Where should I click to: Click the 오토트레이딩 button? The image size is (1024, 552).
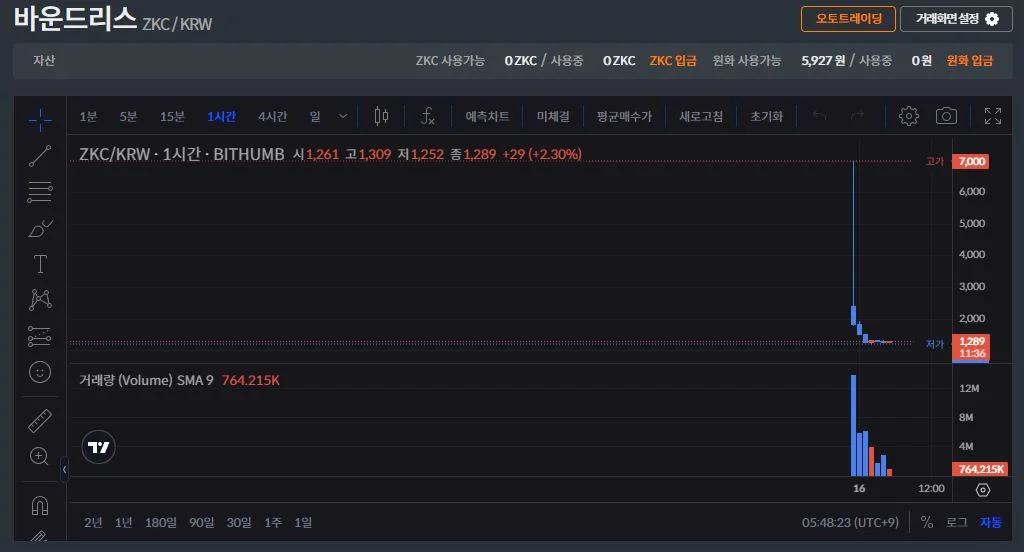pos(848,19)
